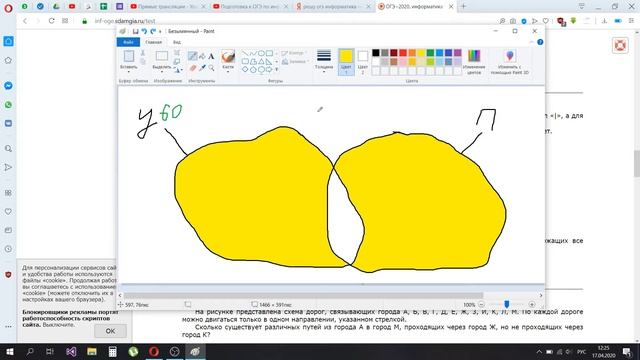Click the zoom in plus button in Paint
Screen dimensions: 640x360
531,304
